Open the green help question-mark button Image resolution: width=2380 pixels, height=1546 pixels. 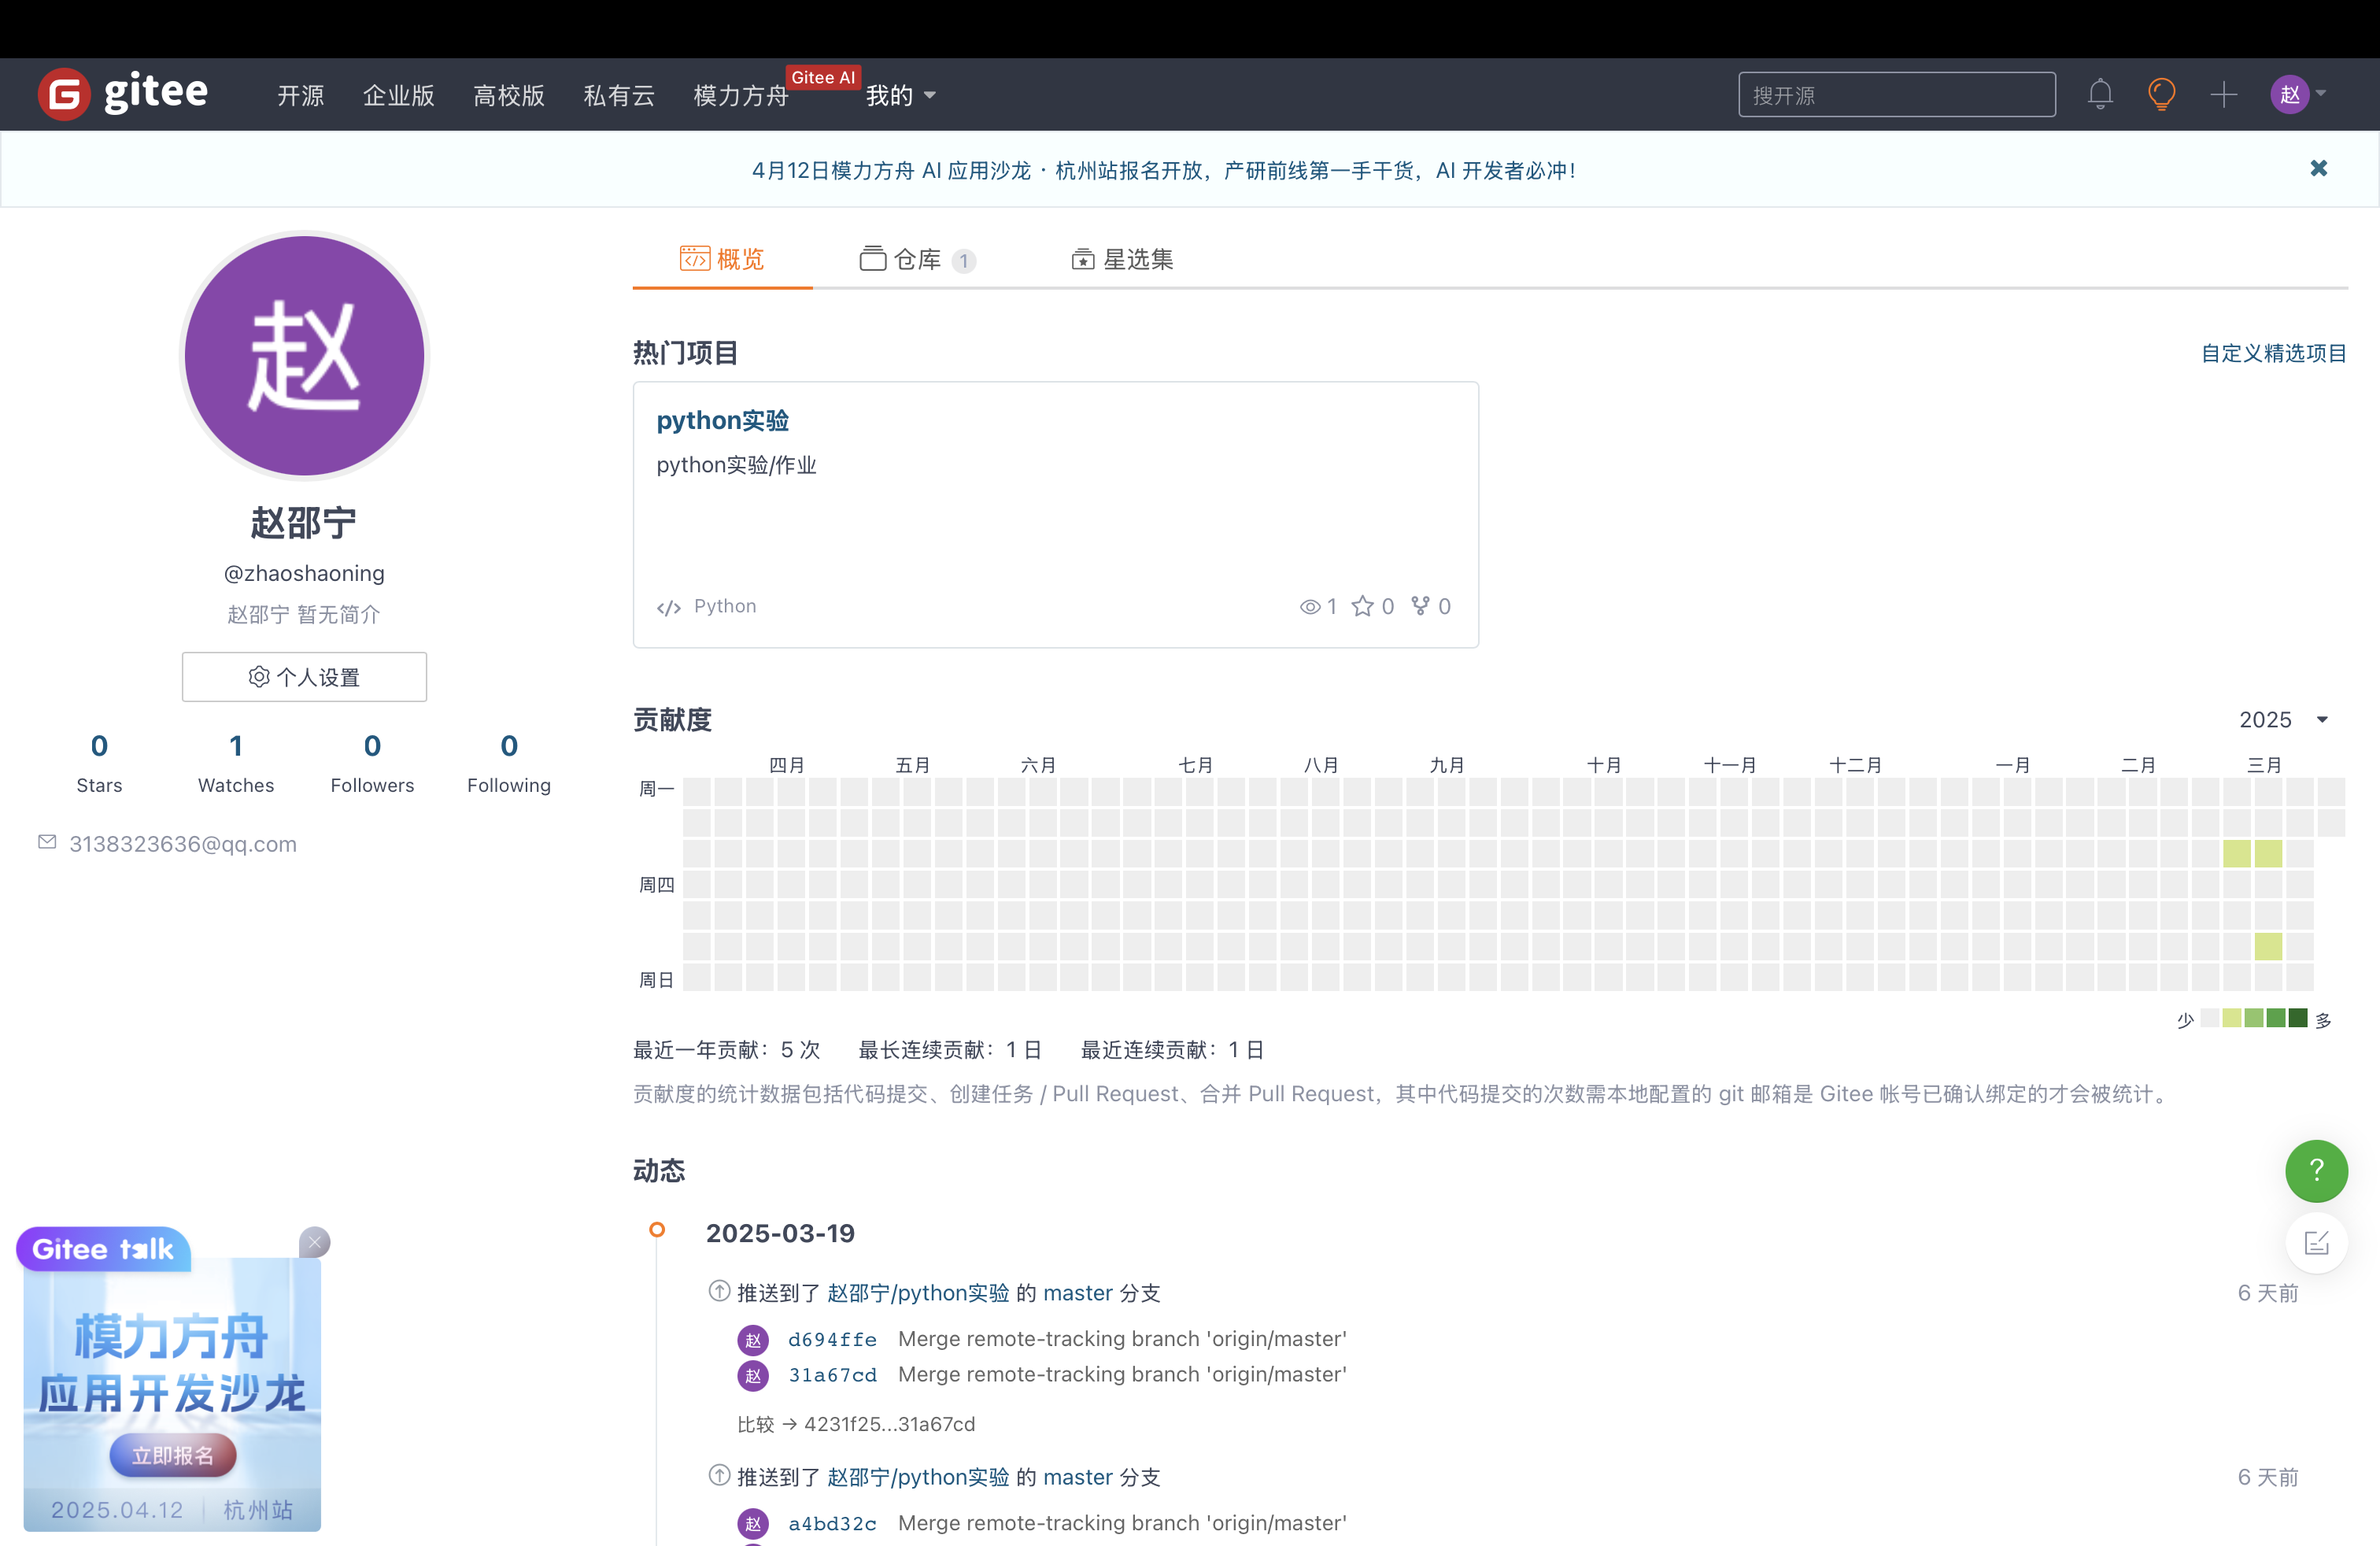point(2316,1170)
